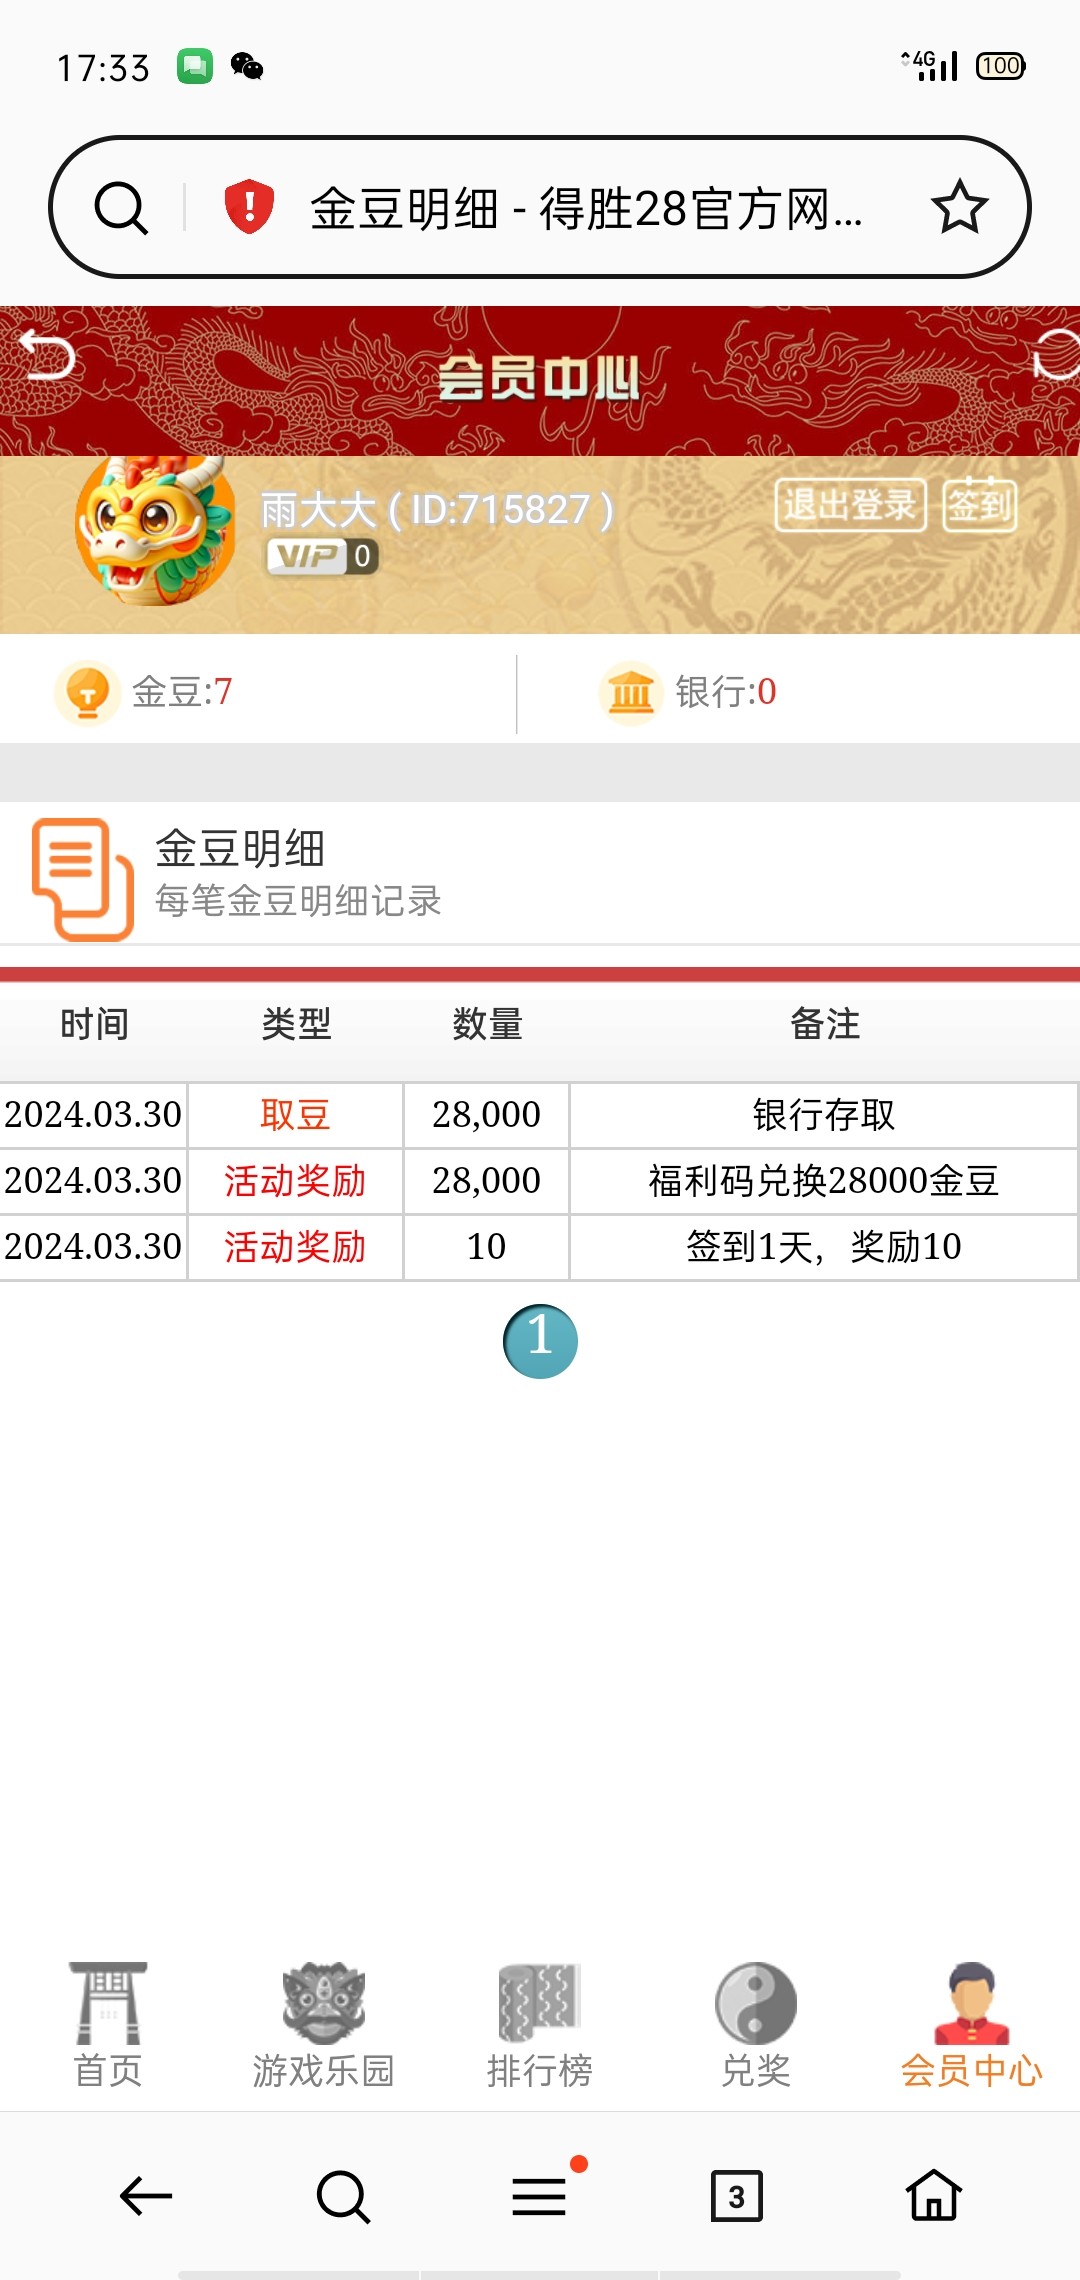Select page 1 in pagination

coord(540,1341)
